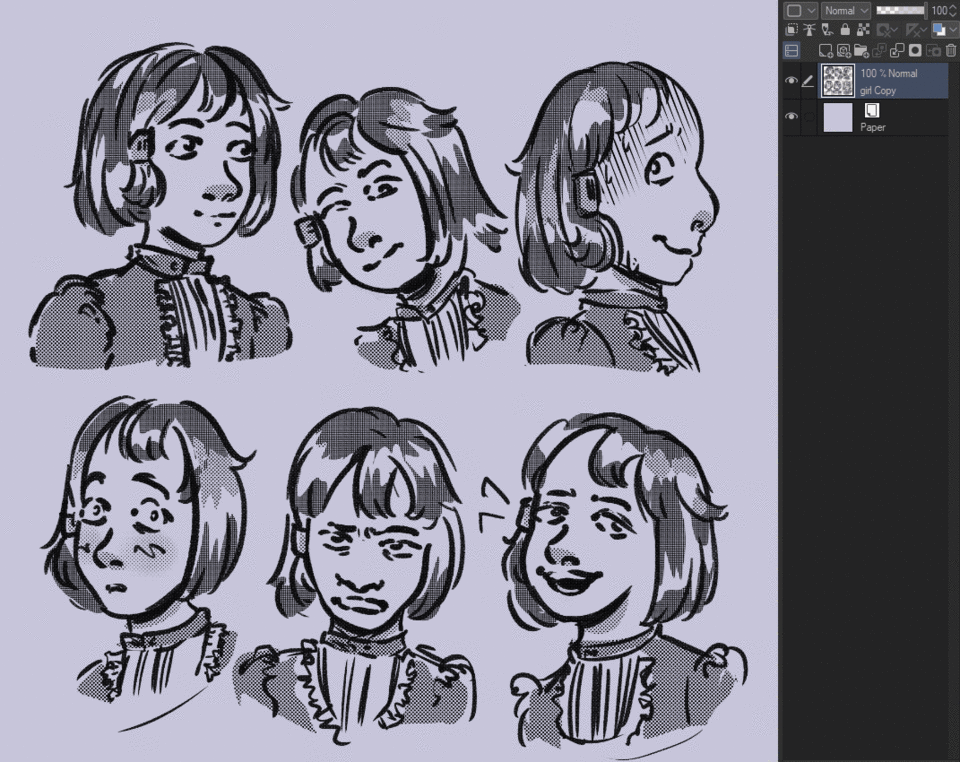Click the Paper layer page icon

872,110
